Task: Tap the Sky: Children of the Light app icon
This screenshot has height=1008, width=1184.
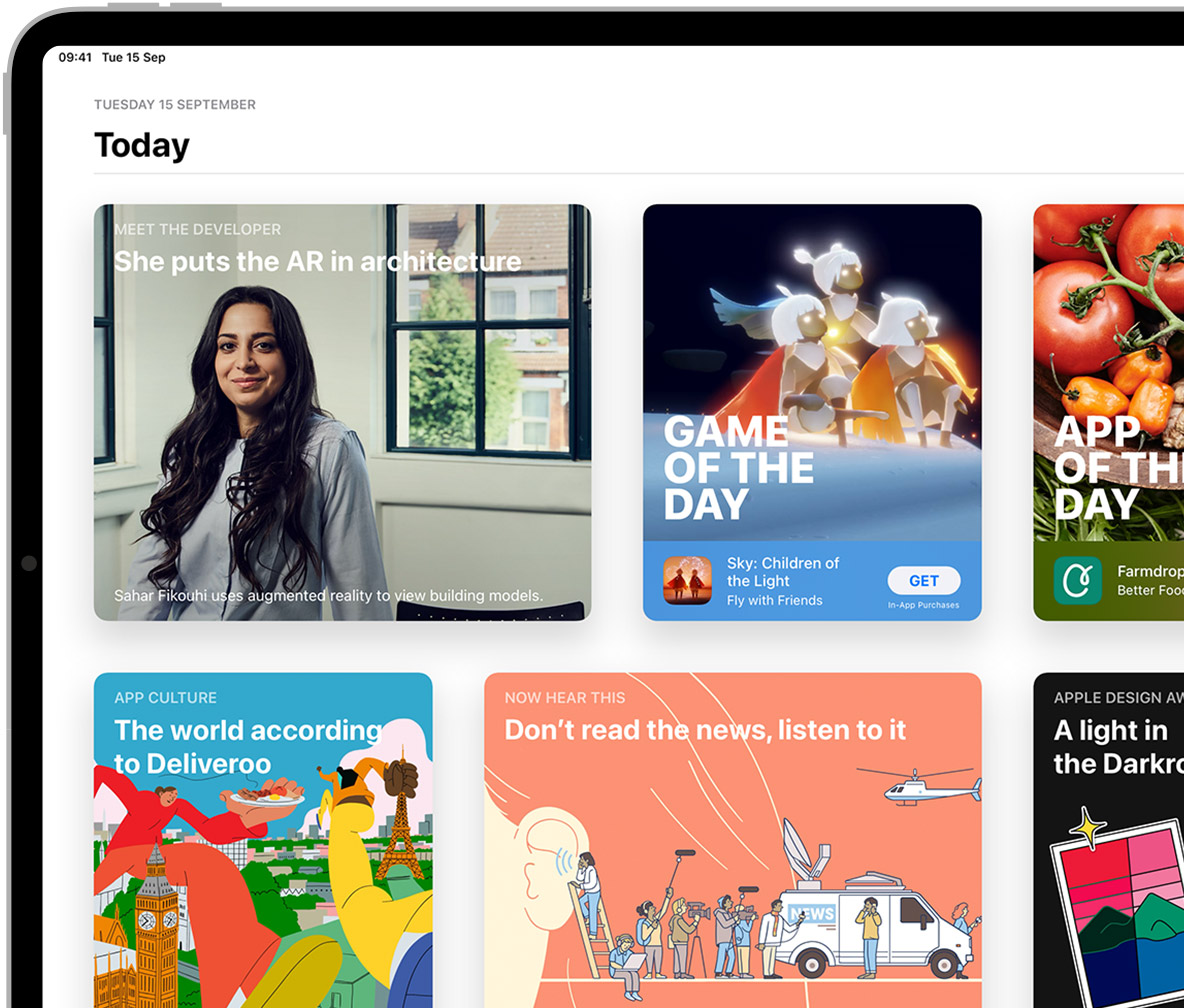Action: [687, 581]
